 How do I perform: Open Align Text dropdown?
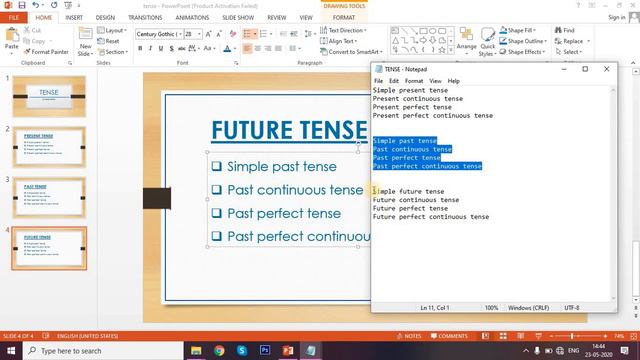(339, 41)
